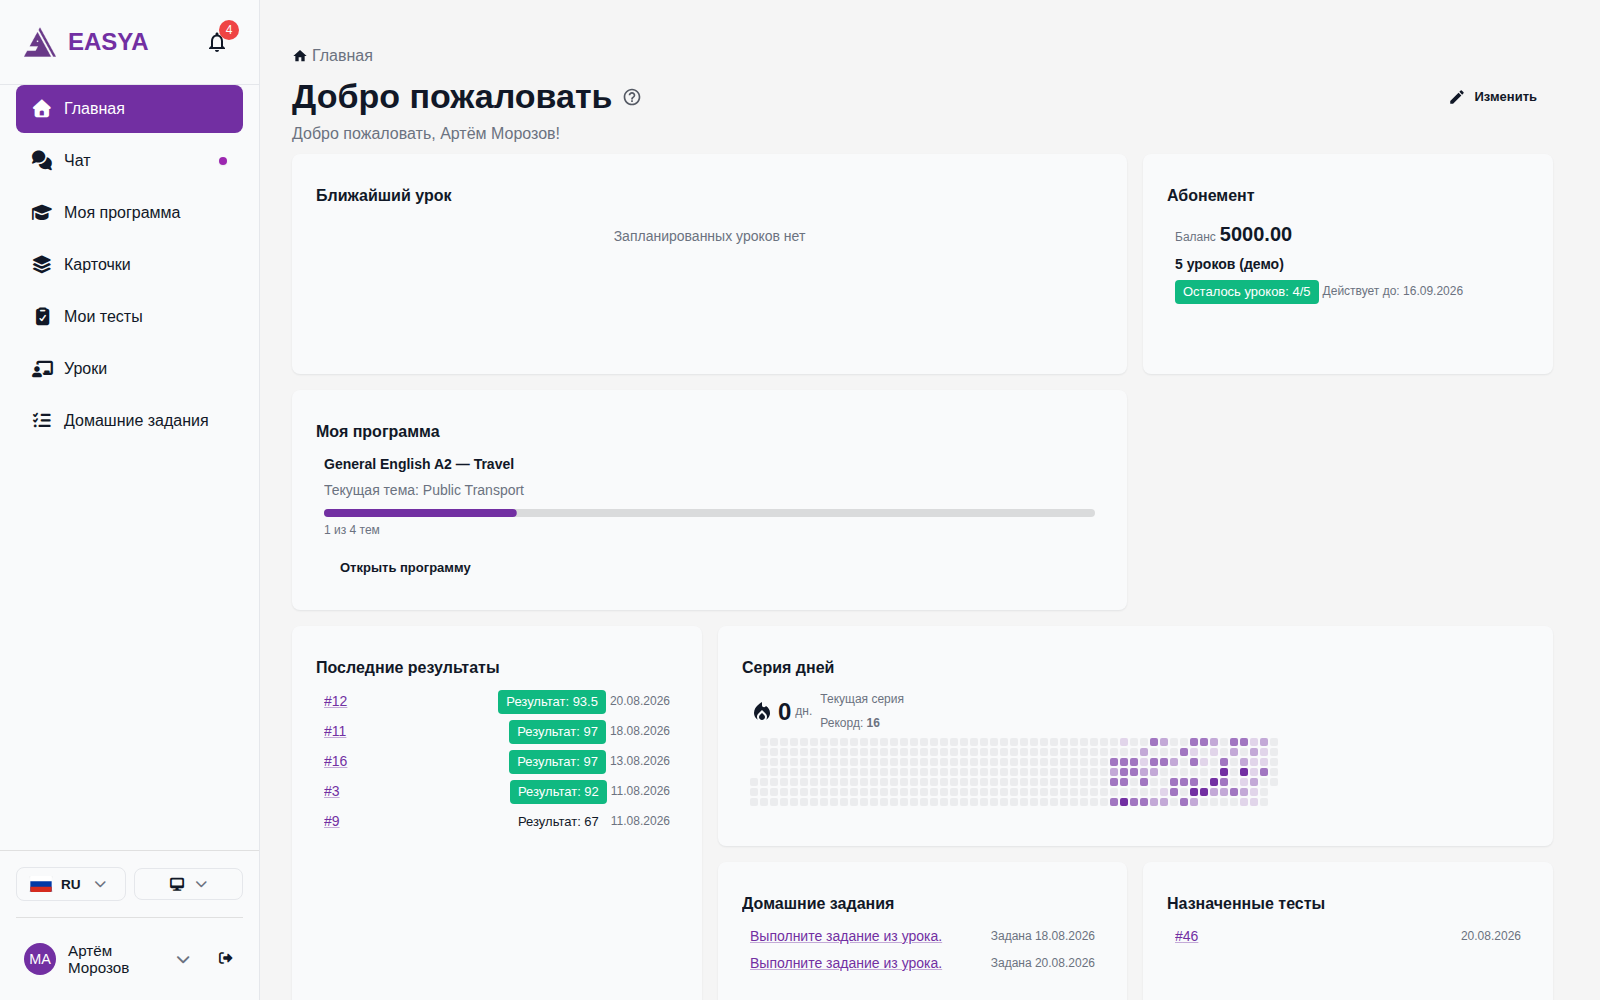Click the program topics progress bar
Image resolution: width=1600 pixels, height=1000 pixels.
point(709,513)
